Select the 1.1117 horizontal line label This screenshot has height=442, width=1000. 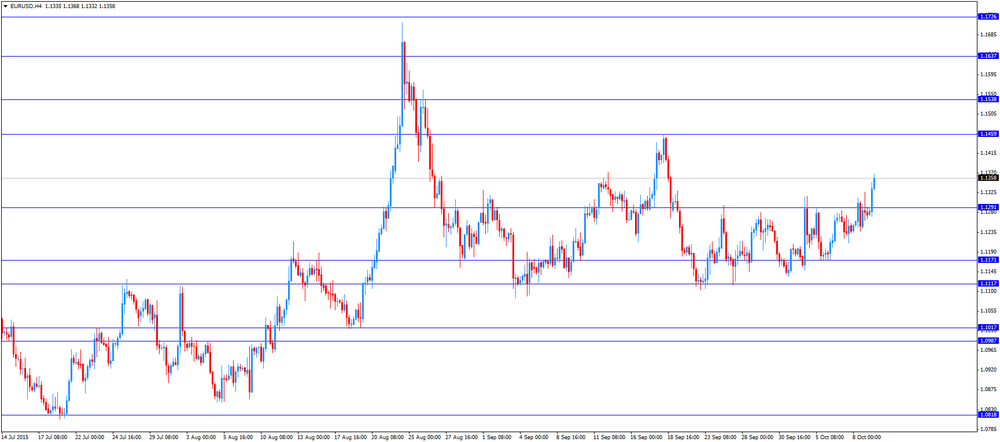click(x=987, y=283)
